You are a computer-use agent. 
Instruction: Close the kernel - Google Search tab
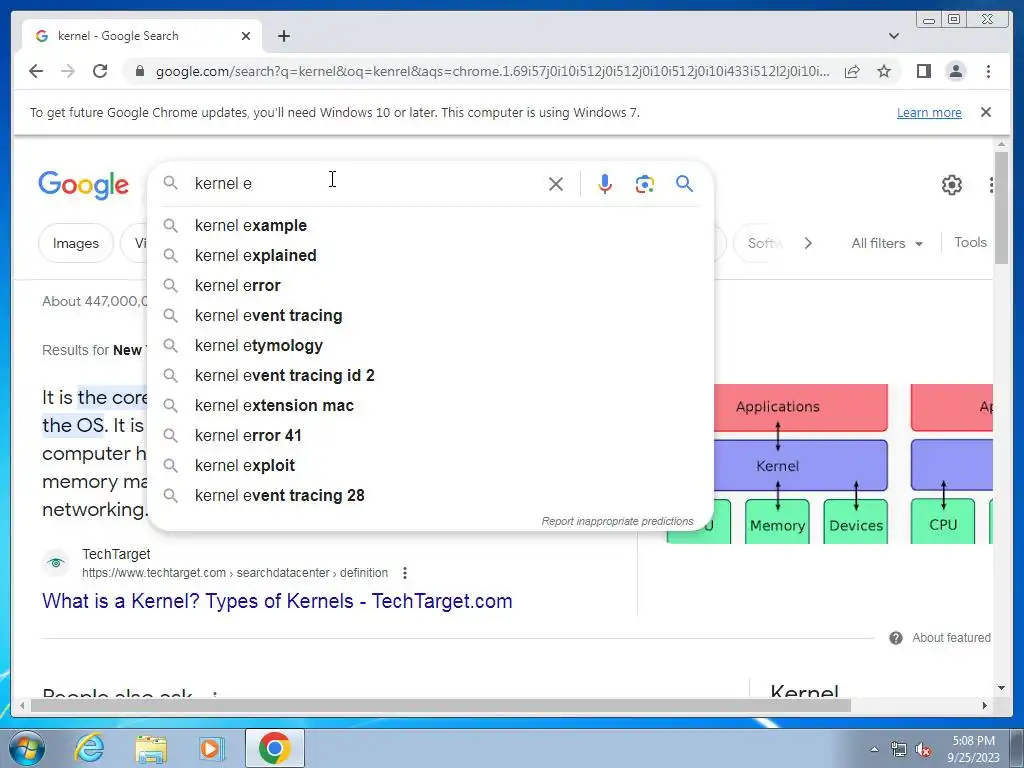coord(246,36)
